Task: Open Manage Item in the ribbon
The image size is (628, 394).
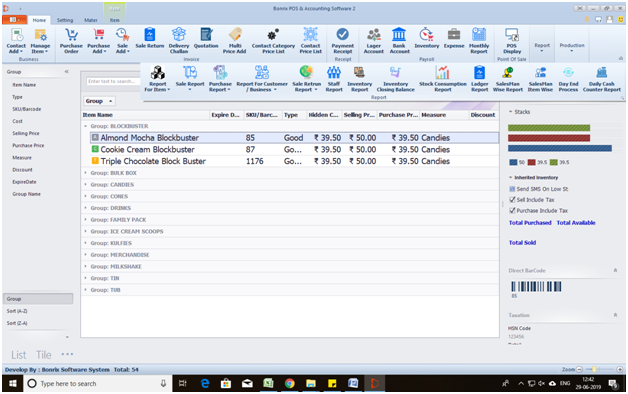Action: 40,40
